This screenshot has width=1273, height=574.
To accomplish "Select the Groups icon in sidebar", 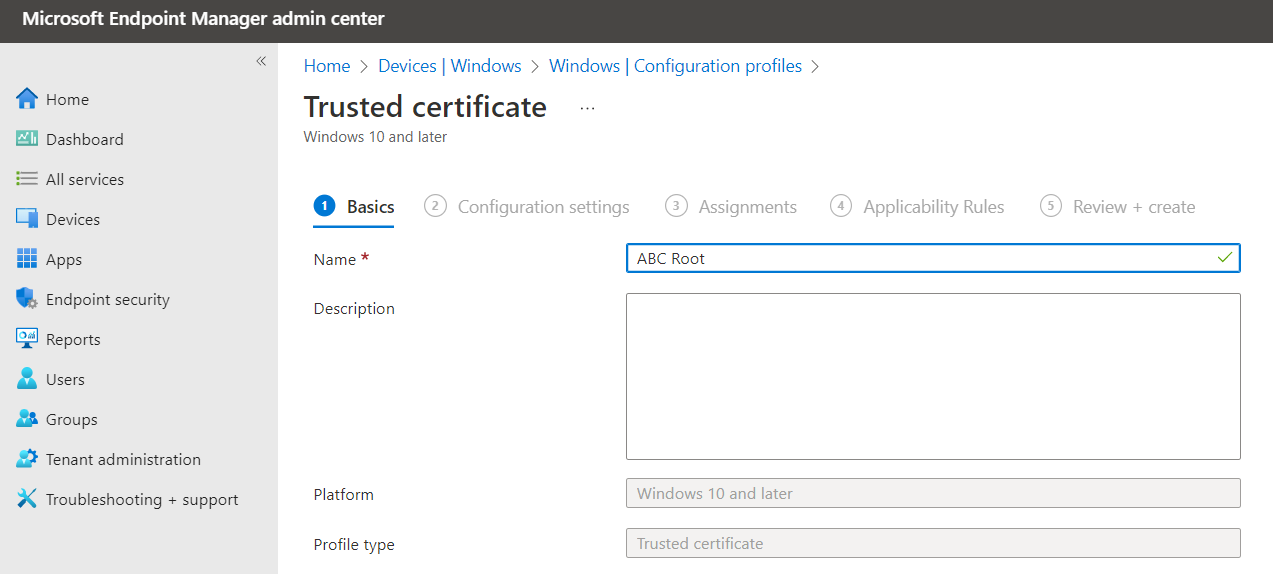I will coord(27,419).
